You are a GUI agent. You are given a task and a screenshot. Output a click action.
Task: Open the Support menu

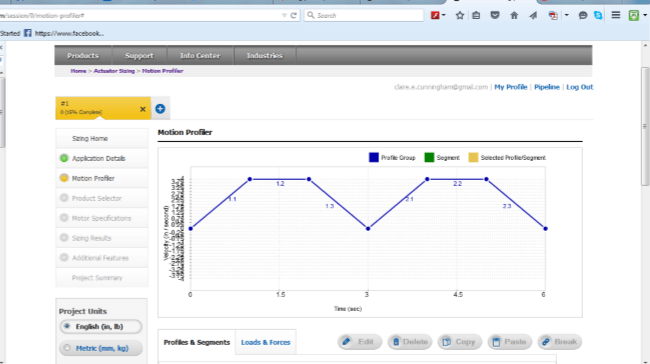click(x=139, y=56)
